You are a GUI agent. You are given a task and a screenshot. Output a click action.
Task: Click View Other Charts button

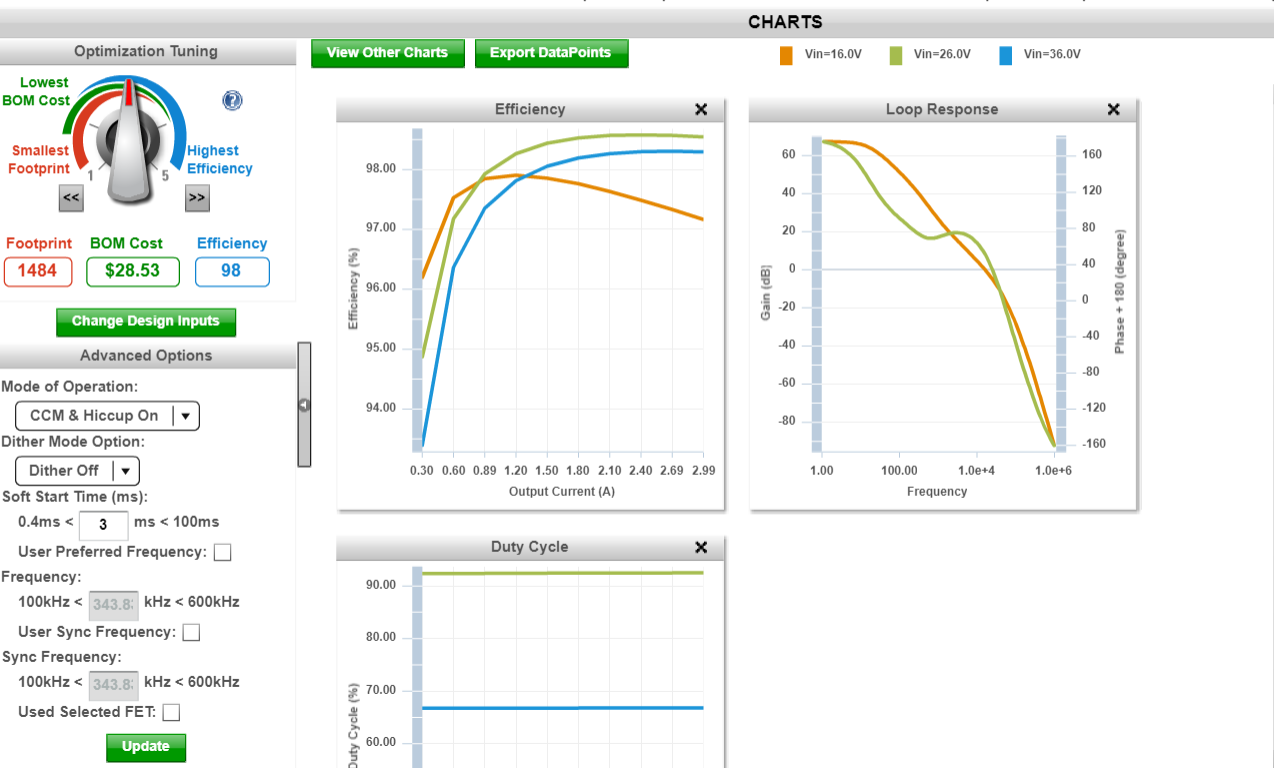tap(388, 53)
